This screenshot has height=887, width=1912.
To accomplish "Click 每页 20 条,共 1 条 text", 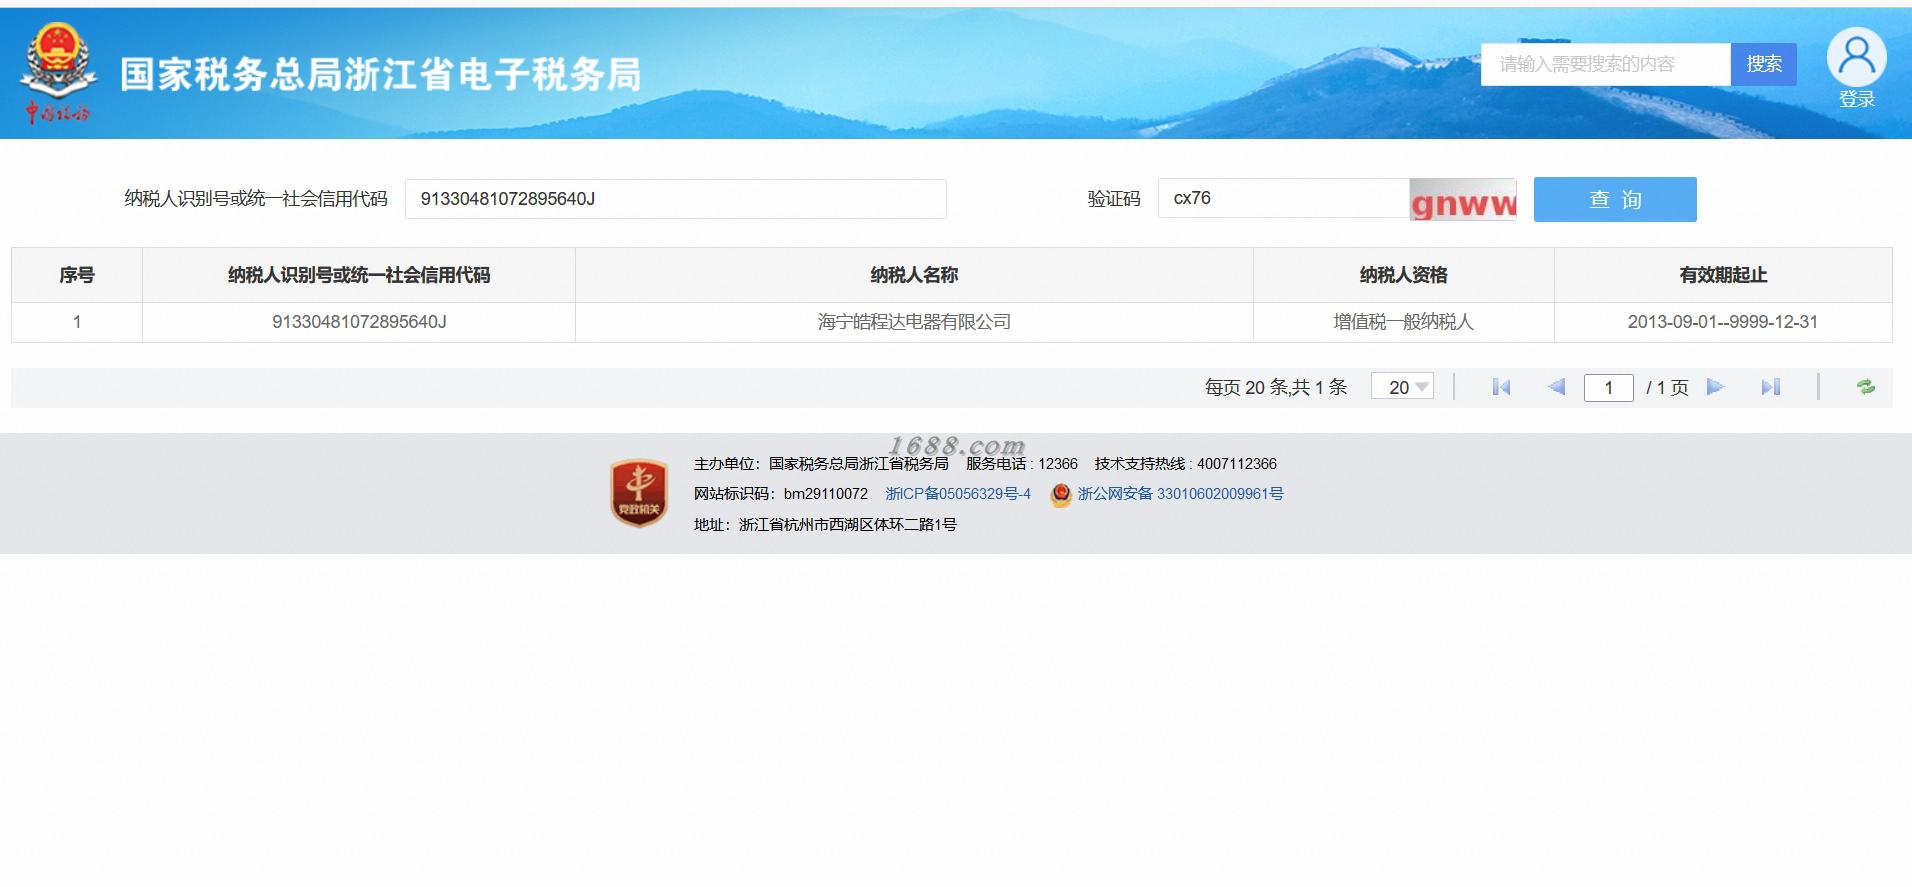I will (1276, 387).
